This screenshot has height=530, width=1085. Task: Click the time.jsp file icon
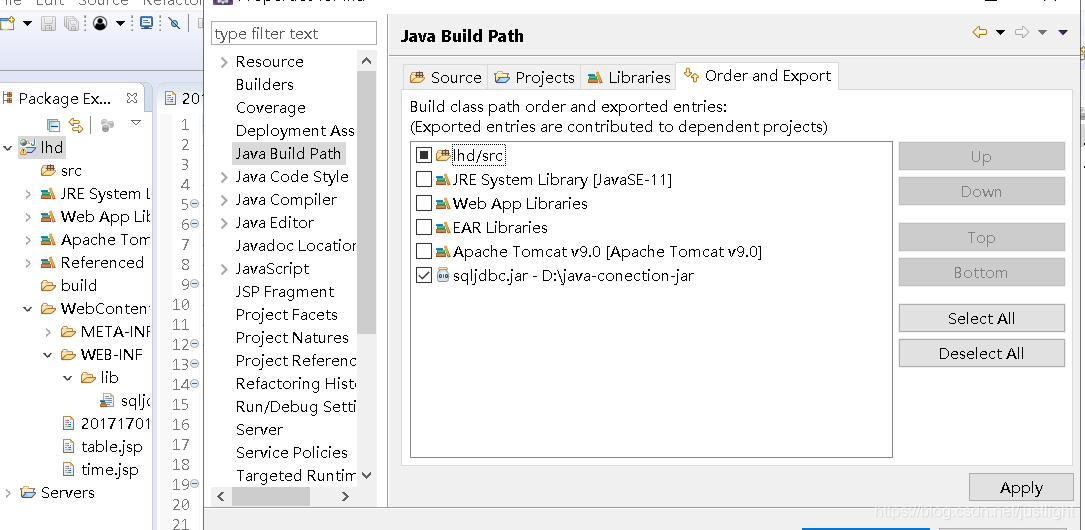[x=68, y=469]
